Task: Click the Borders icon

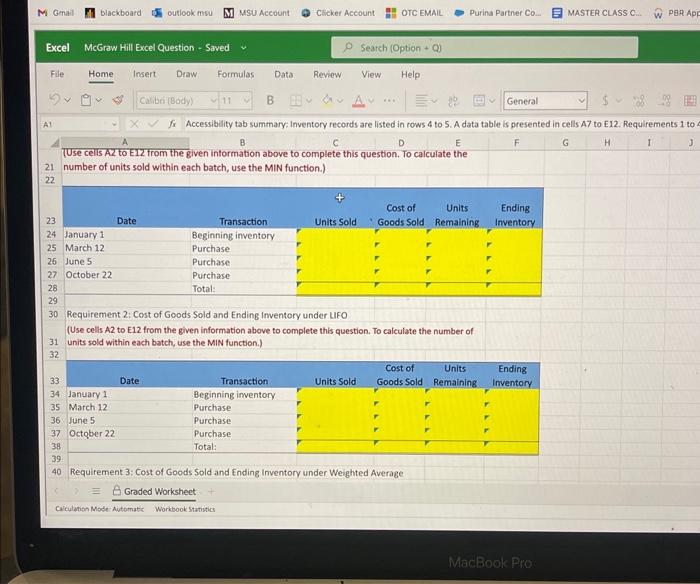Action: tap(296, 101)
